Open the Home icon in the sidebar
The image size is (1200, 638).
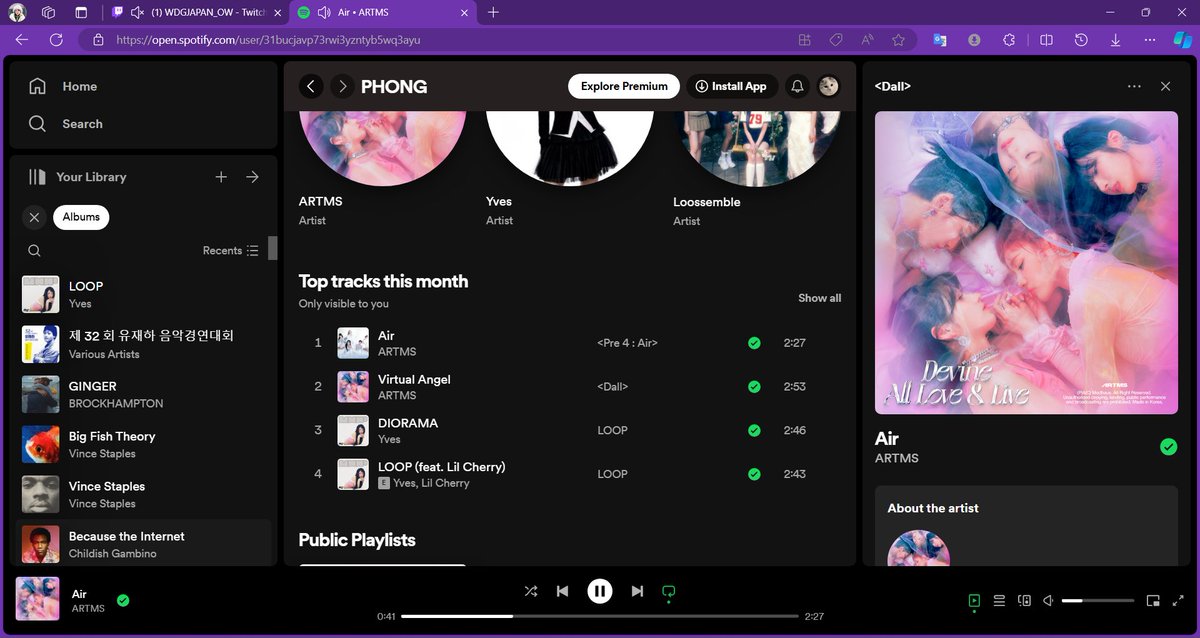pyautogui.click(x=38, y=86)
